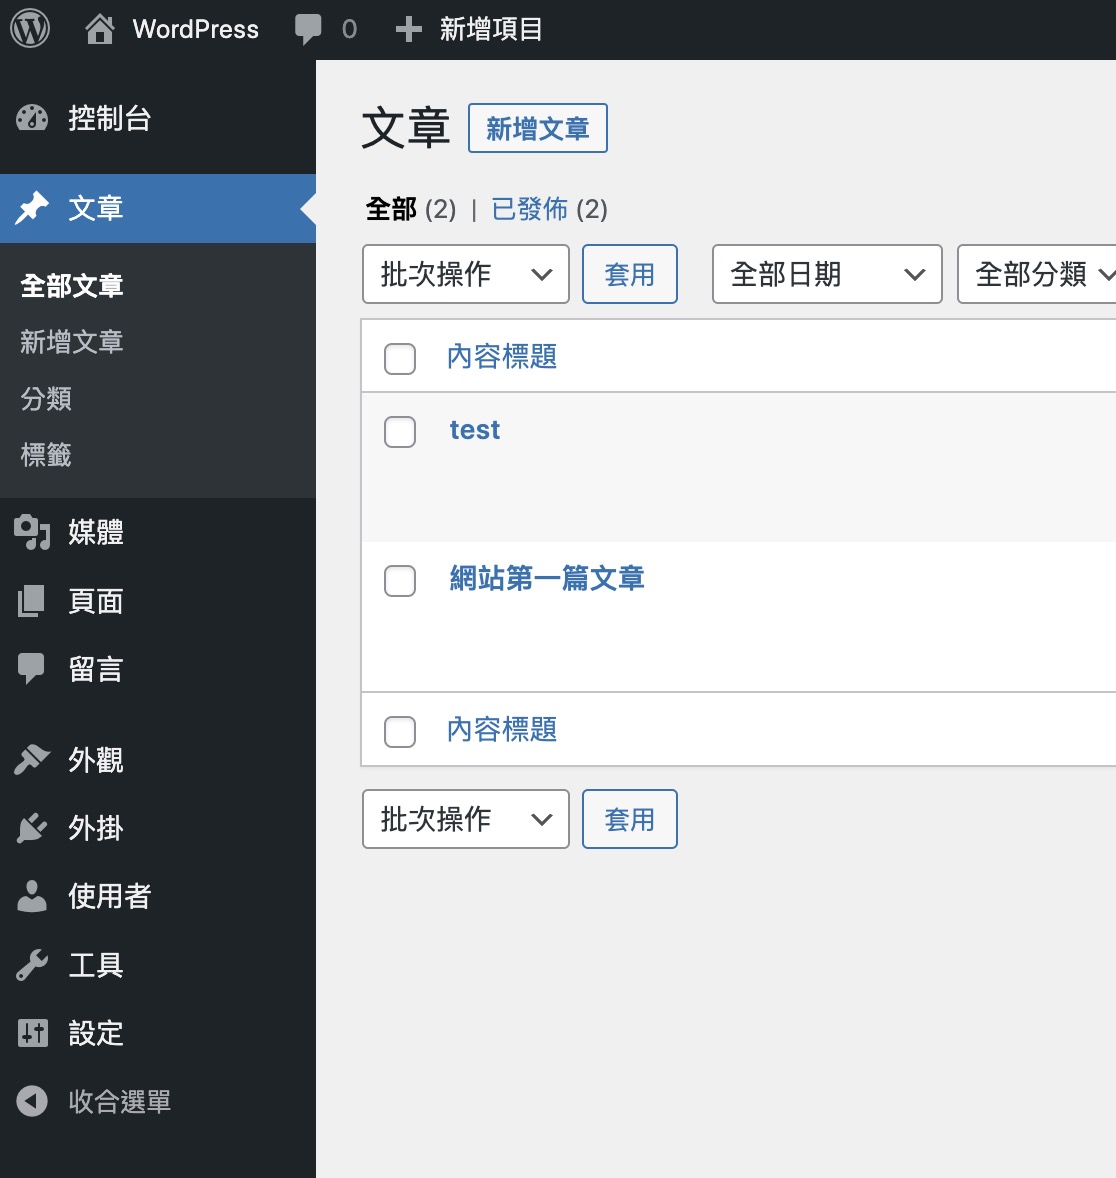This screenshot has width=1116, height=1178.
Task: Go to 分類 in the sidebar submenu
Action: [46, 398]
